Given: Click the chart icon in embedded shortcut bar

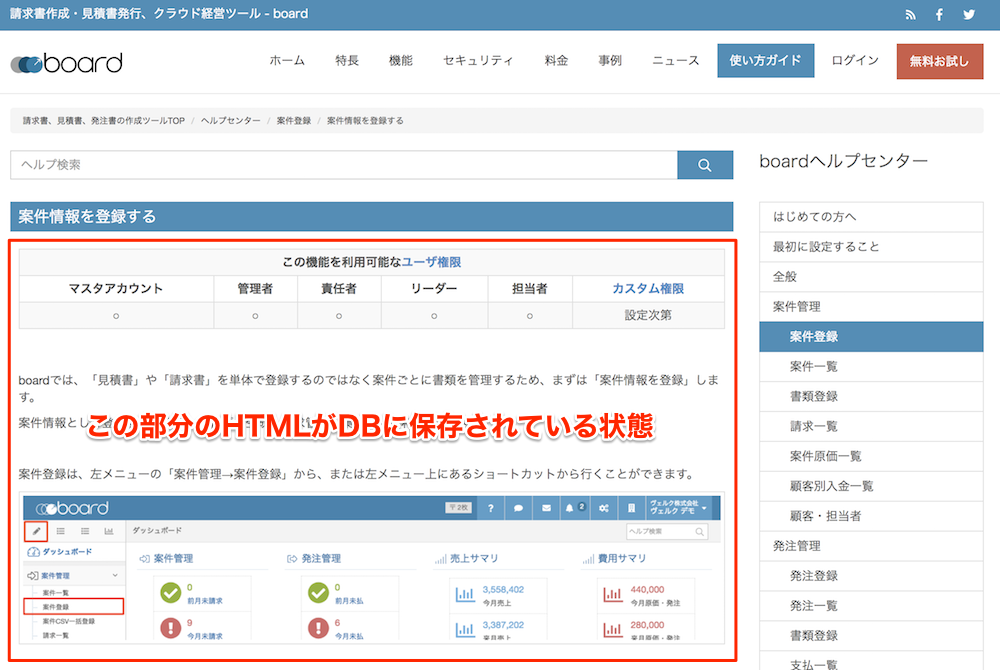Looking at the screenshot, I should point(109,531).
